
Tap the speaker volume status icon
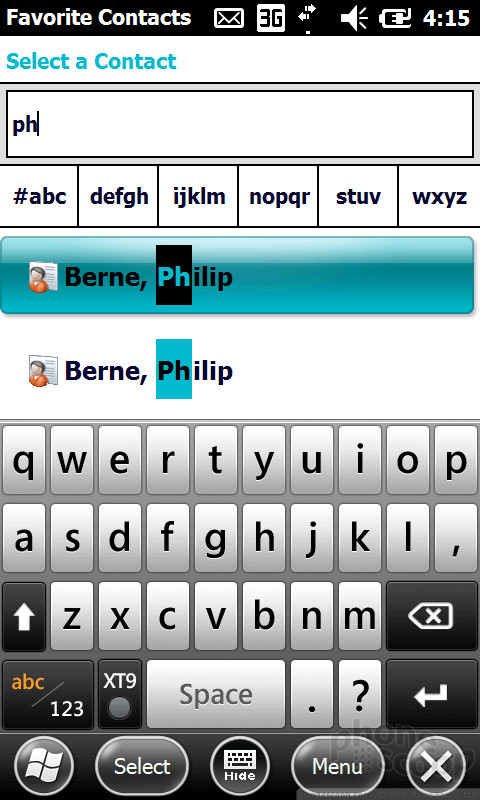(355, 18)
